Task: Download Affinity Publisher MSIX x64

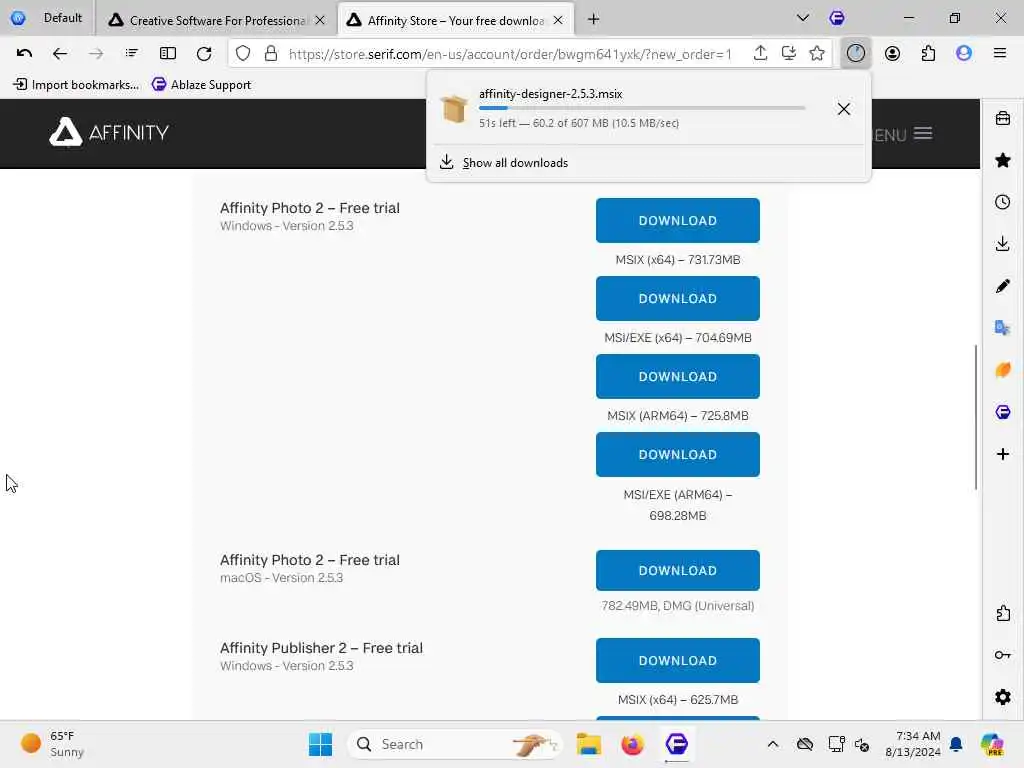Action: pos(677,660)
